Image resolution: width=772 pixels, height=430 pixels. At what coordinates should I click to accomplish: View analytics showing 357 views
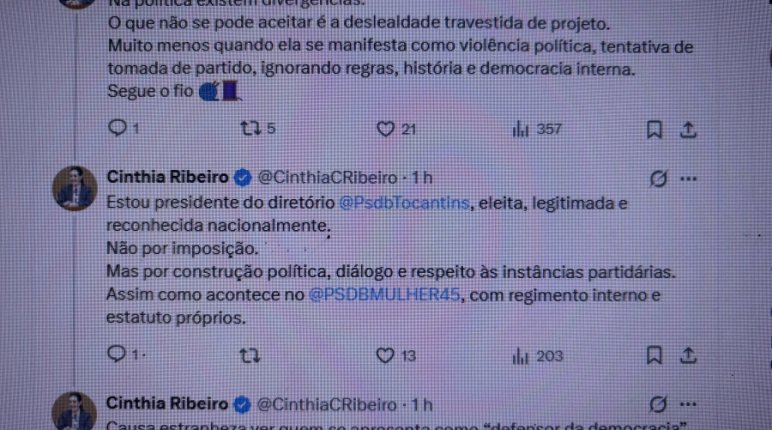pos(520,130)
